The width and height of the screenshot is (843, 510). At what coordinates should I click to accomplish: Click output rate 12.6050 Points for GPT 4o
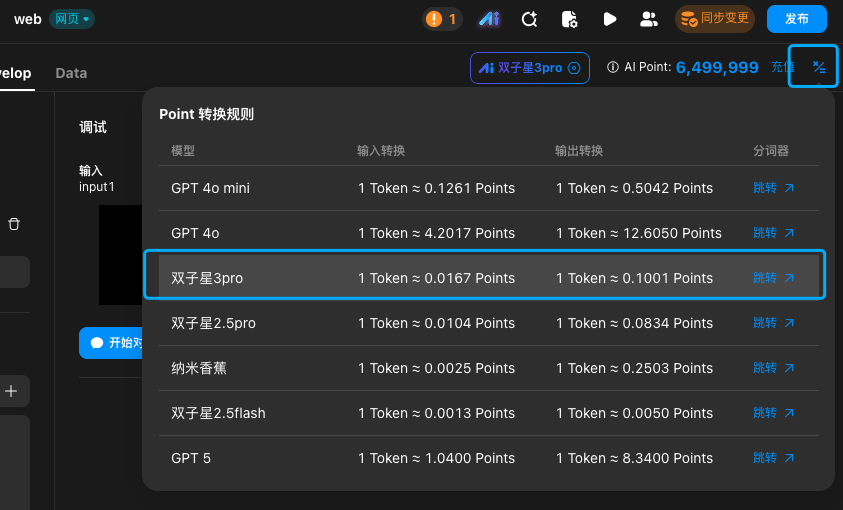coord(639,233)
